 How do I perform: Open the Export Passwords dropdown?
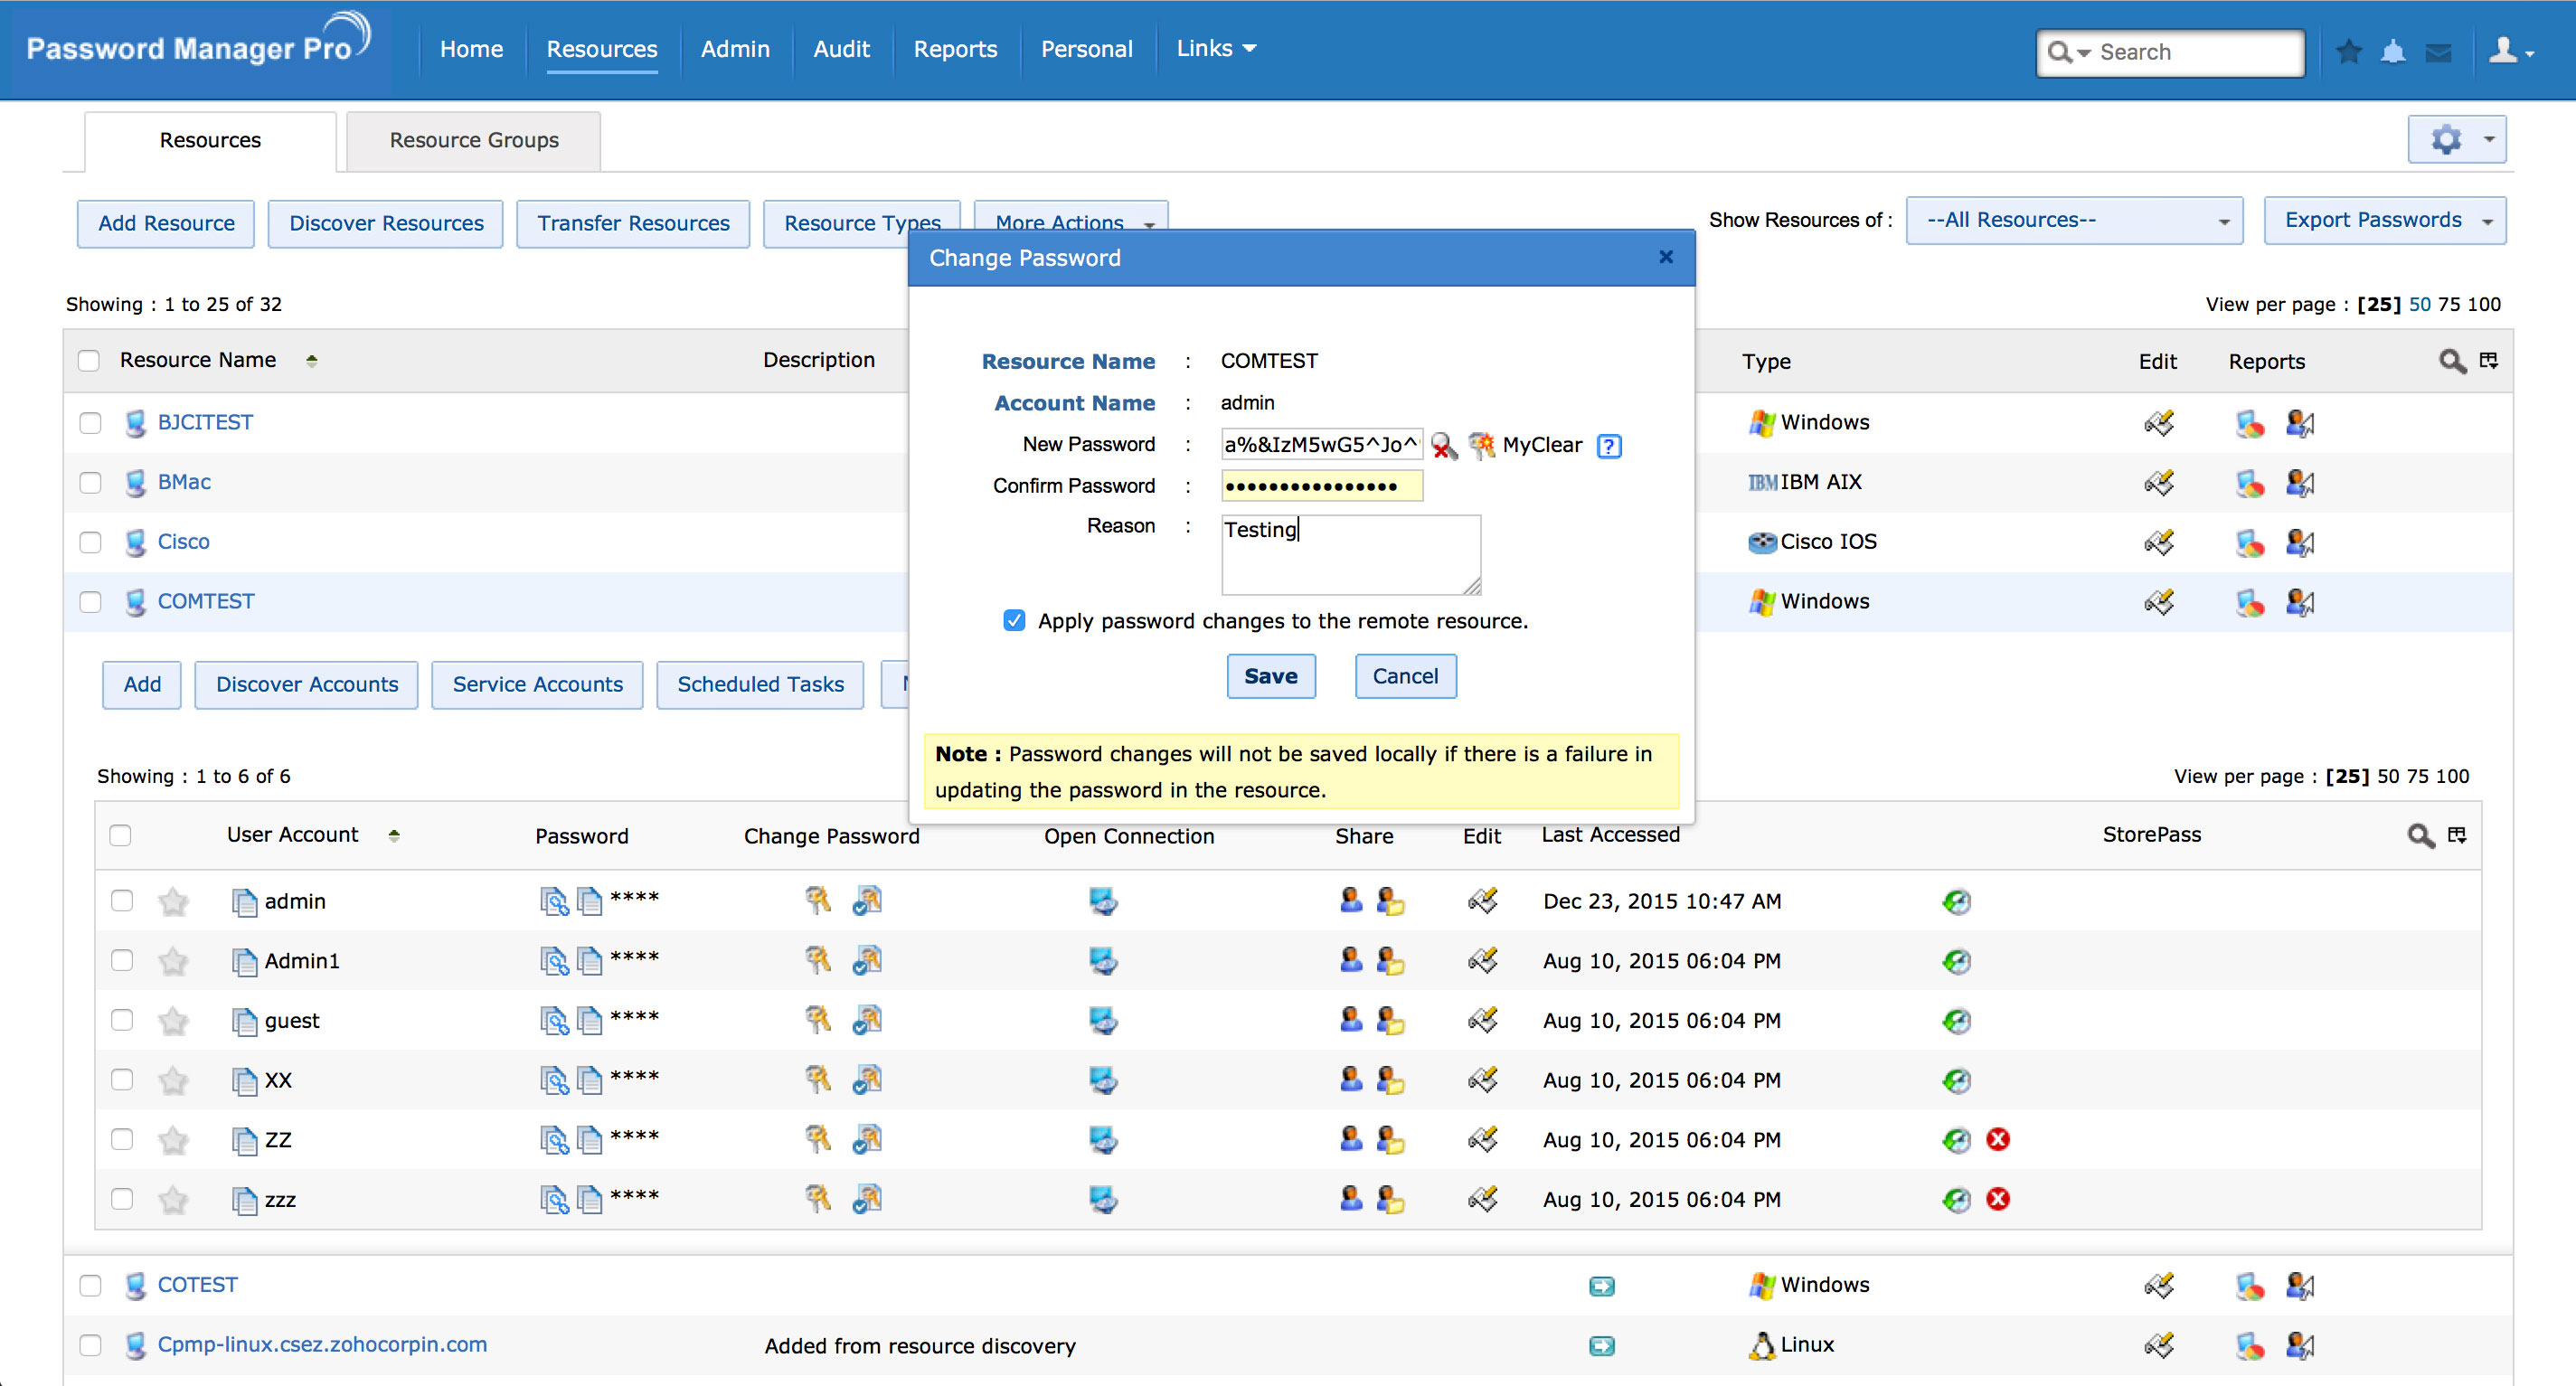click(x=2385, y=220)
